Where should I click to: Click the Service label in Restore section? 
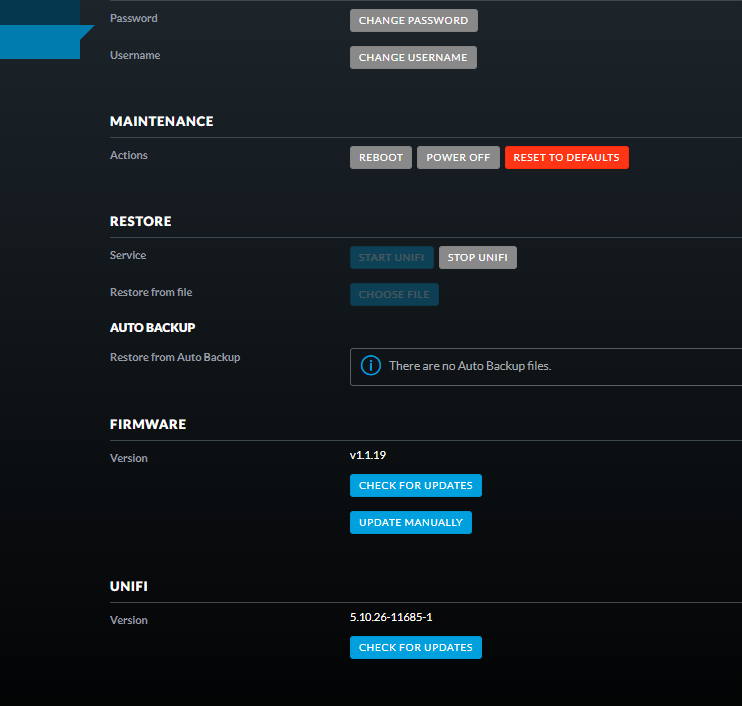click(128, 256)
